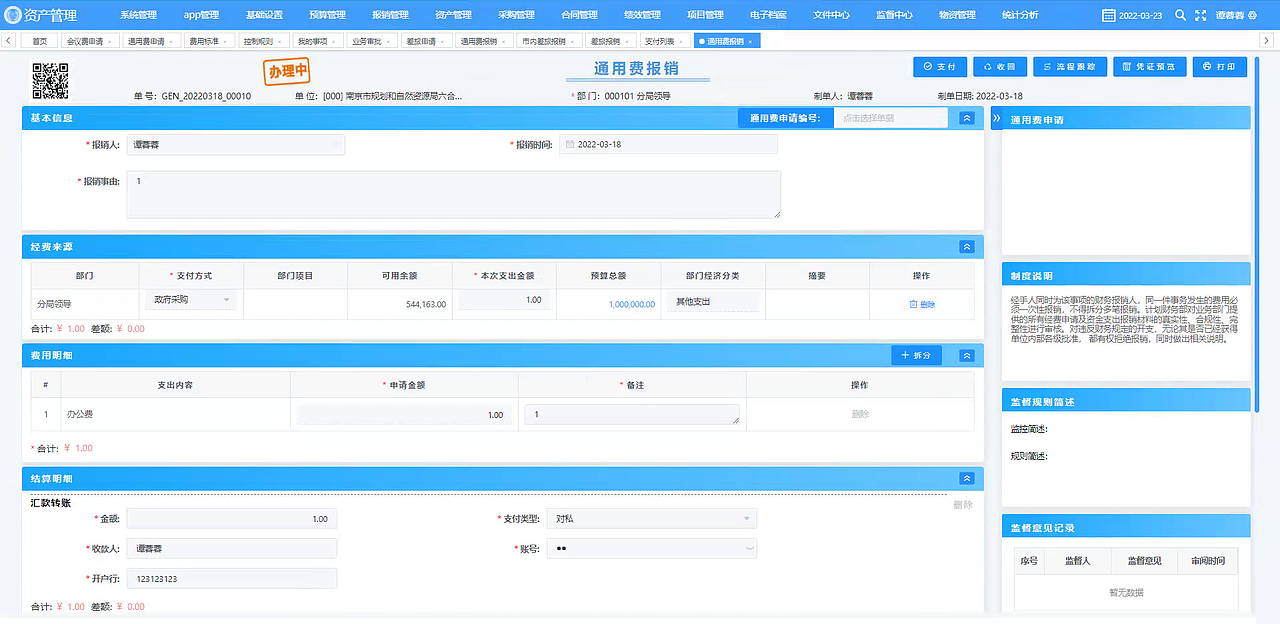This screenshot has height=624, width=1280.
Task: Click the 资产管理 logo icon
Action: click(x=12, y=15)
